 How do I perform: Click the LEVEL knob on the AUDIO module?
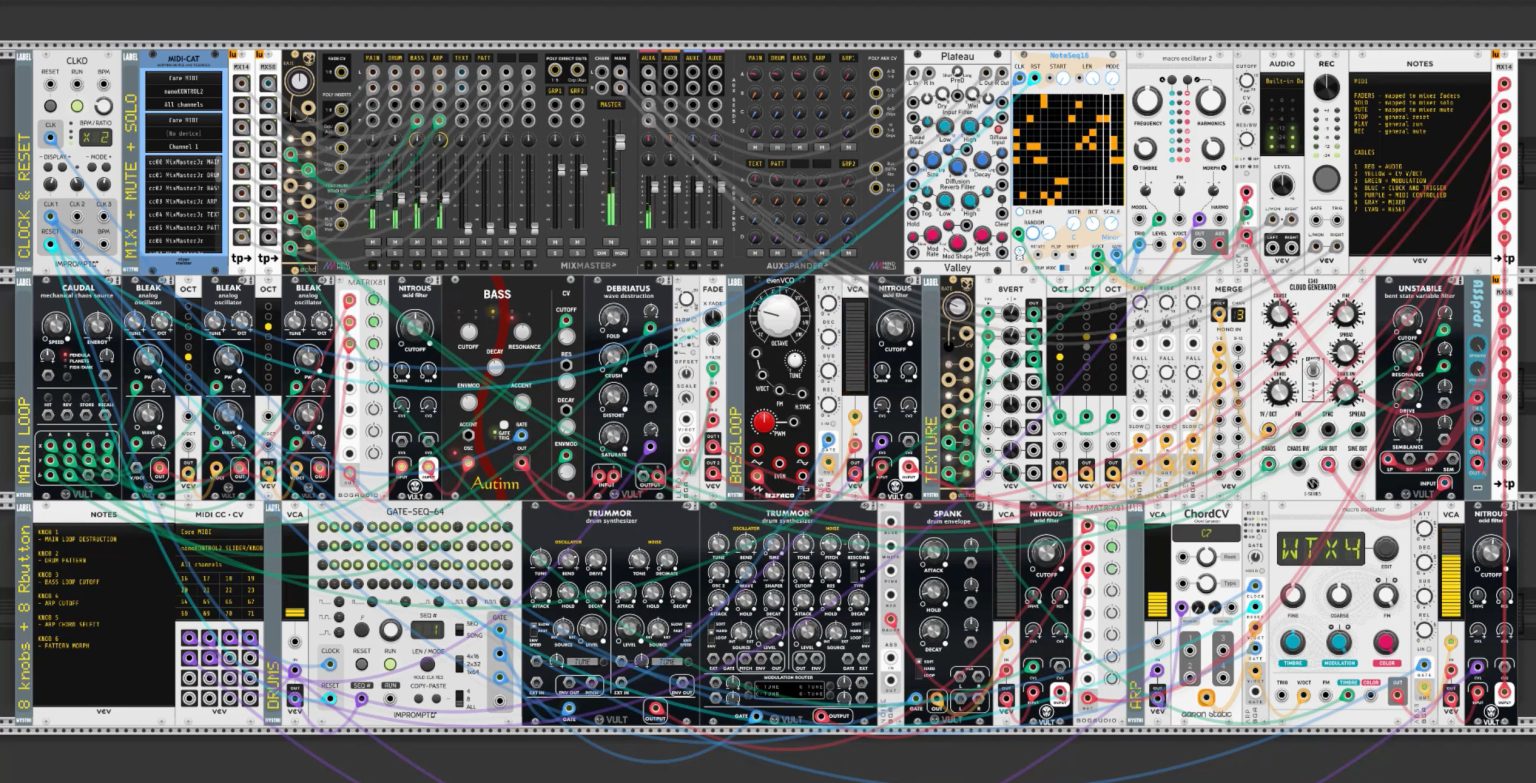click(x=1282, y=184)
